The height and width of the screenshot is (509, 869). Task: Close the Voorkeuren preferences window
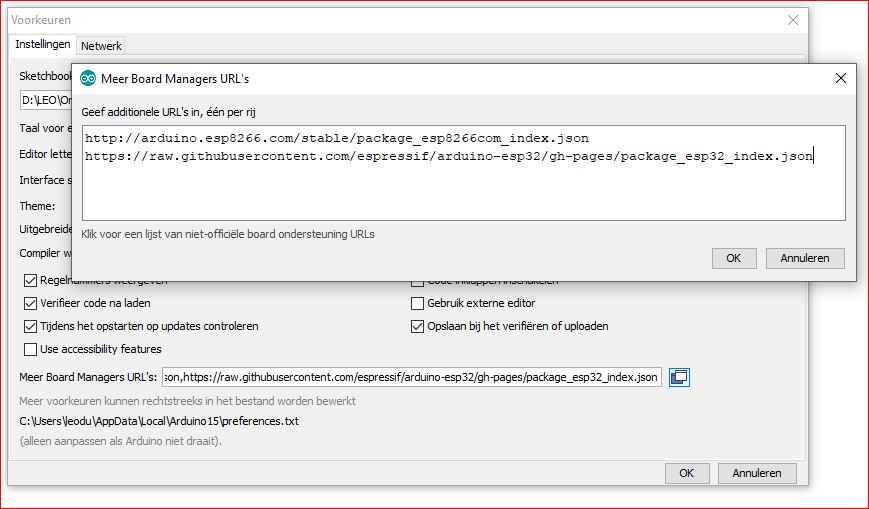point(793,19)
